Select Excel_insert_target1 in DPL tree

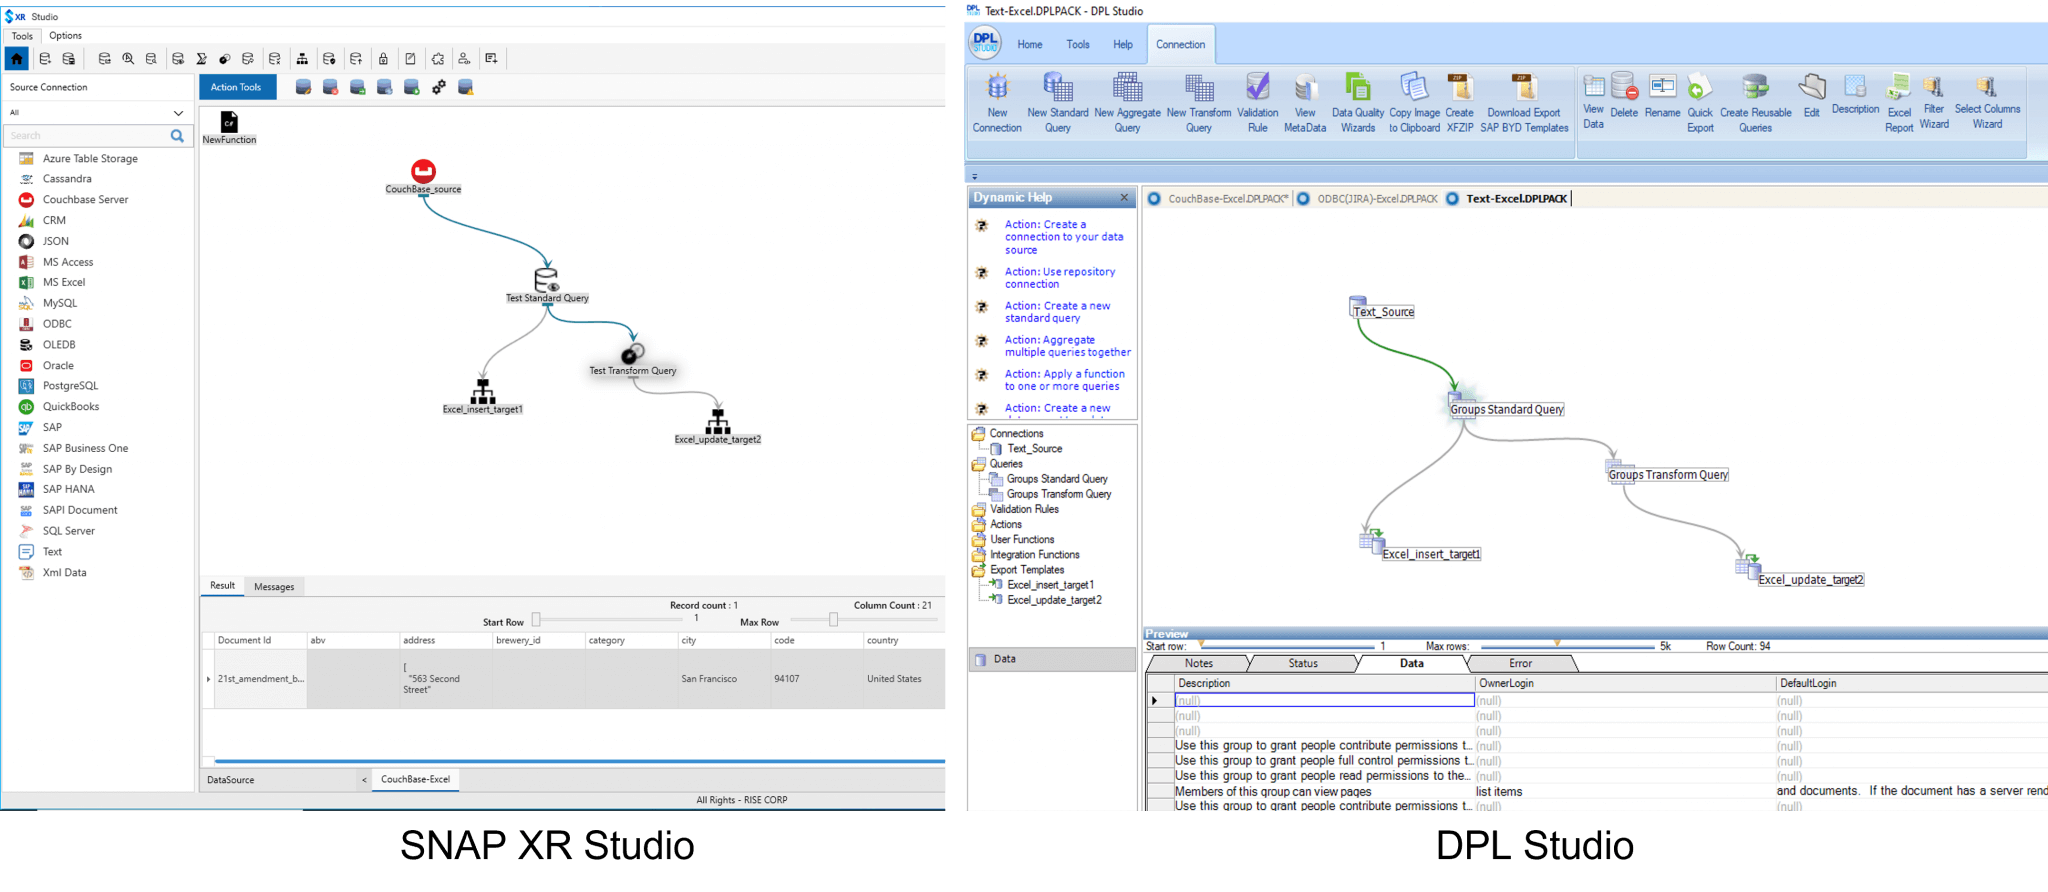[x=1050, y=586]
